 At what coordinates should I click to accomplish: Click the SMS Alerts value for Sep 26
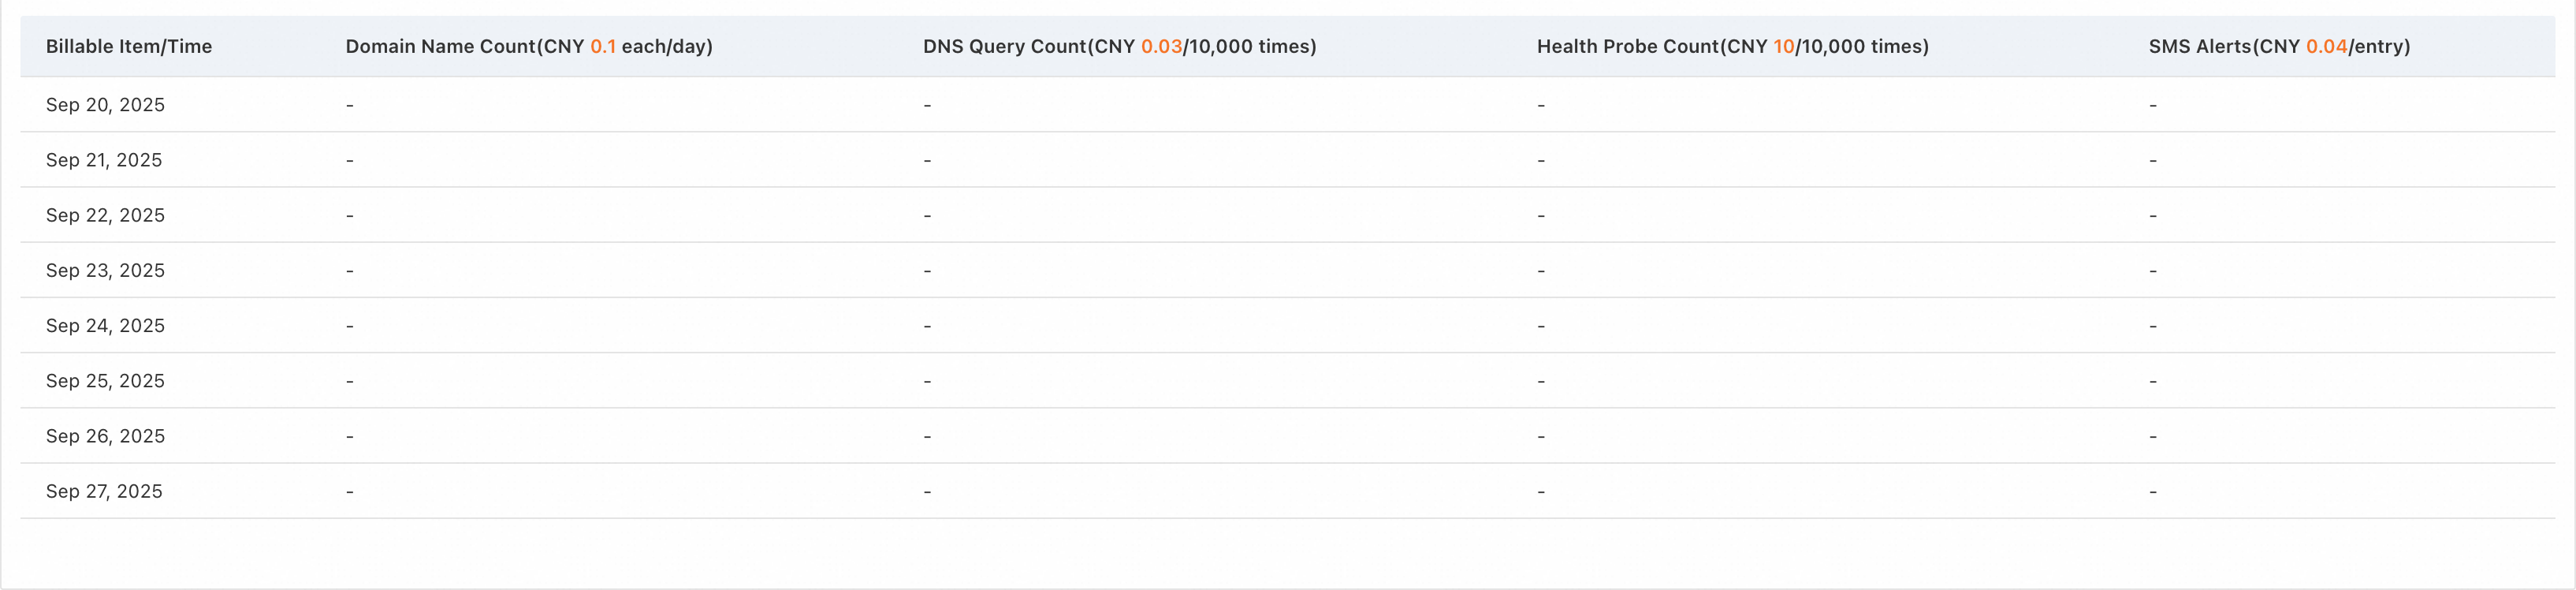2152,437
